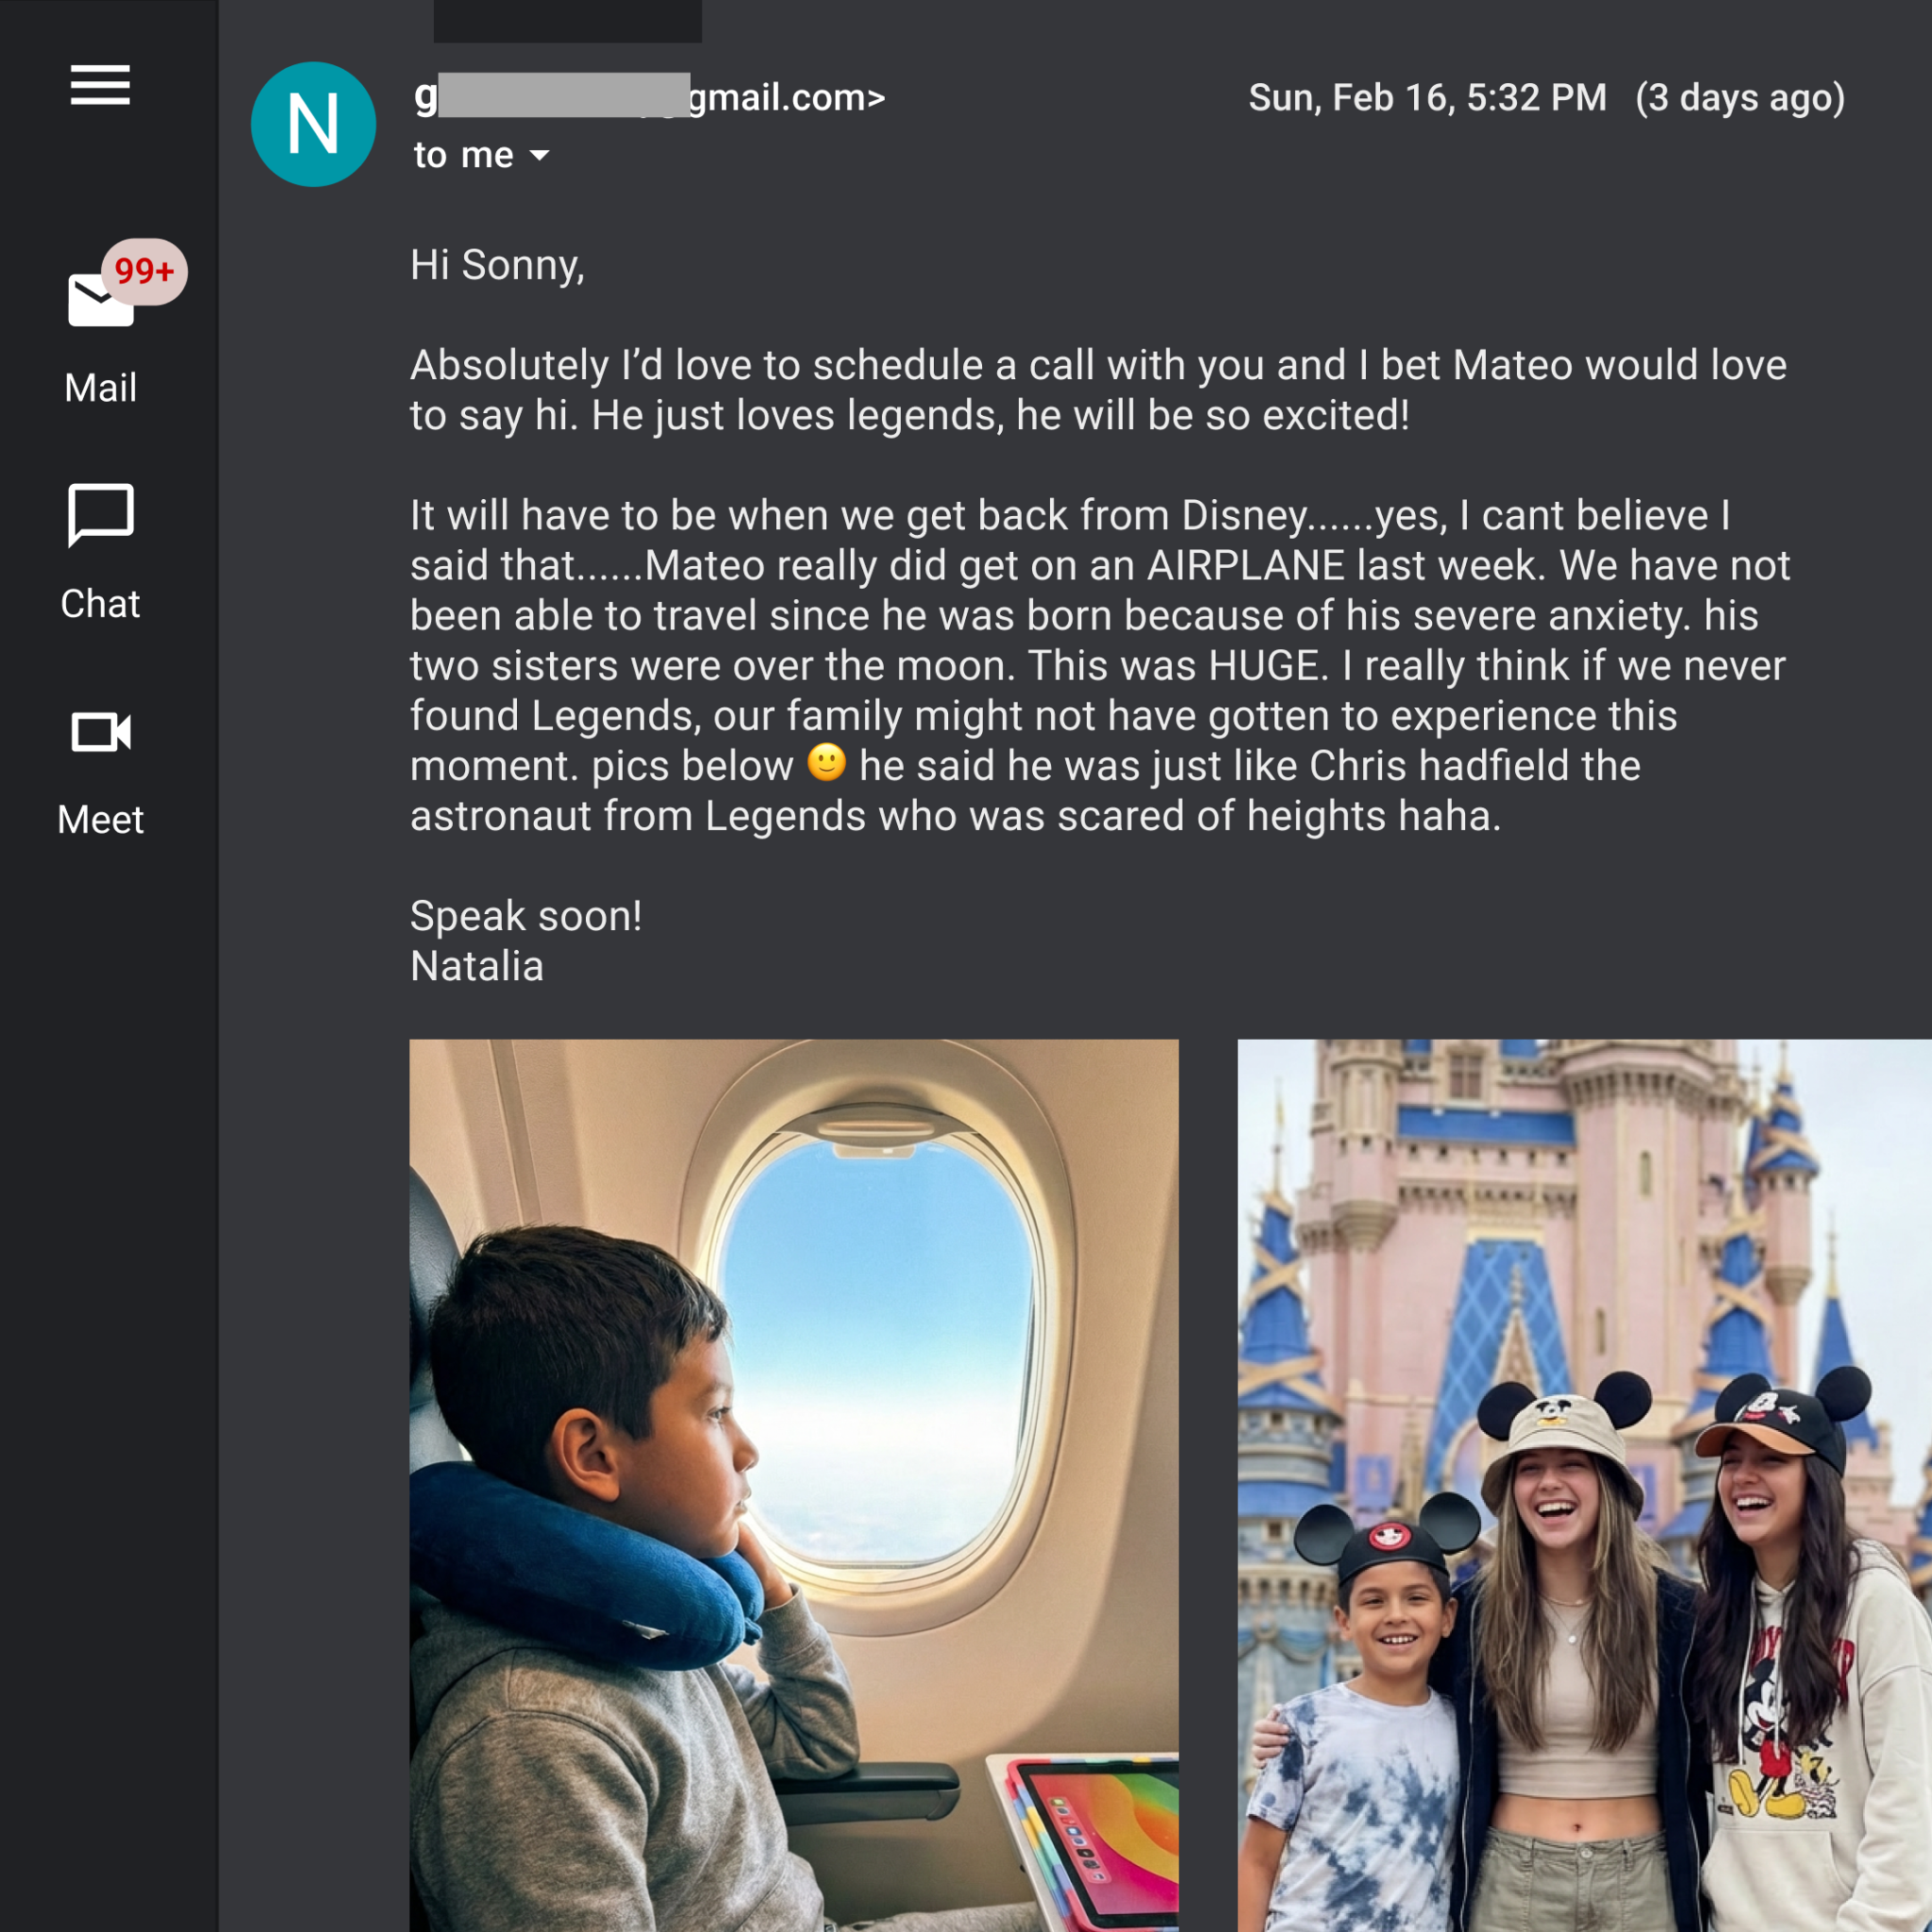Open the airplane window photo attachment
Viewport: 1932px width, 1932px height.
tap(794, 1485)
